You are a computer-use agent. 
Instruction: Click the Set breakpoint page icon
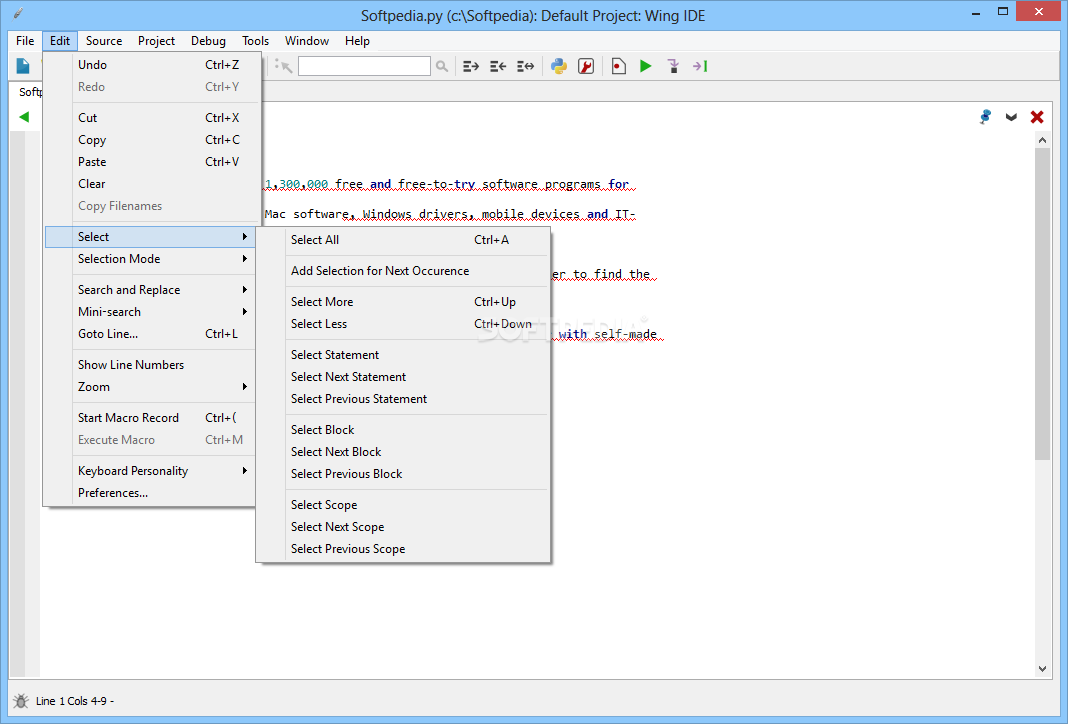[x=618, y=66]
